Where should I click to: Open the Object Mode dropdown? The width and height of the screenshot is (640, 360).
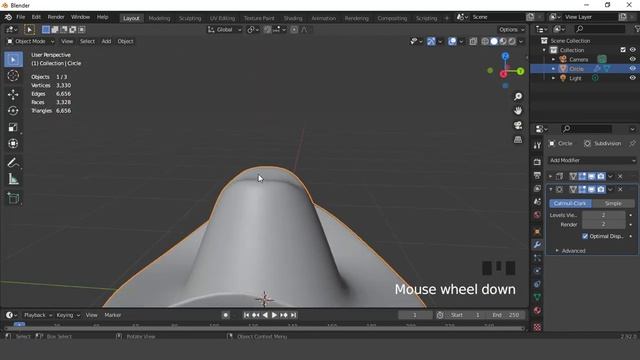click(x=30, y=41)
